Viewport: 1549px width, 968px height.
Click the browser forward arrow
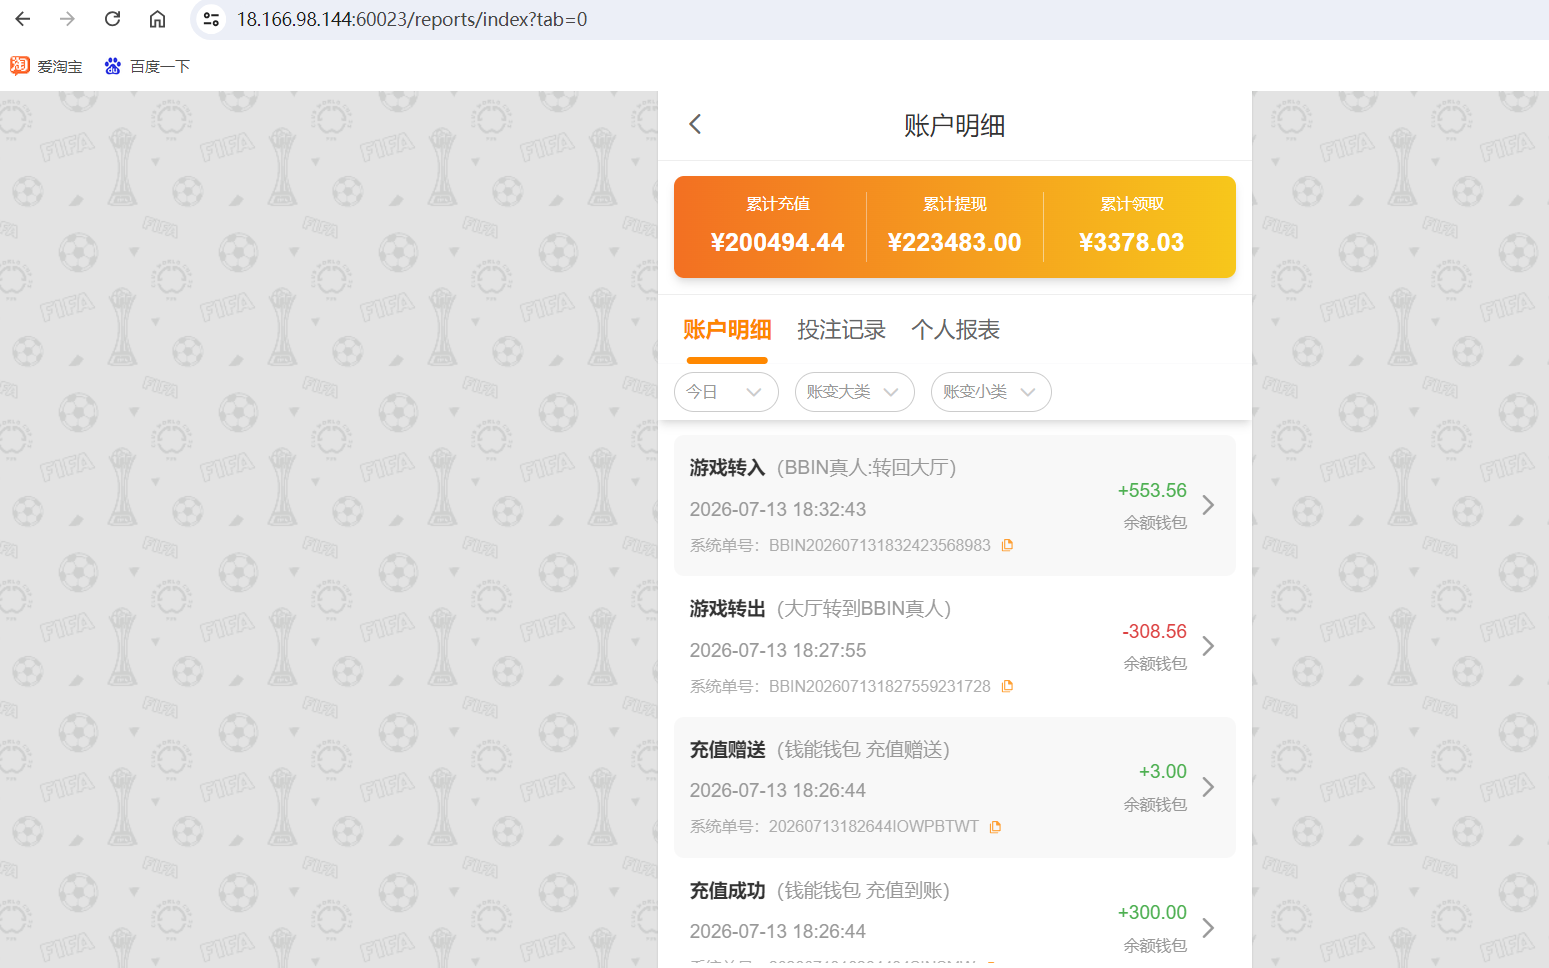(68, 19)
